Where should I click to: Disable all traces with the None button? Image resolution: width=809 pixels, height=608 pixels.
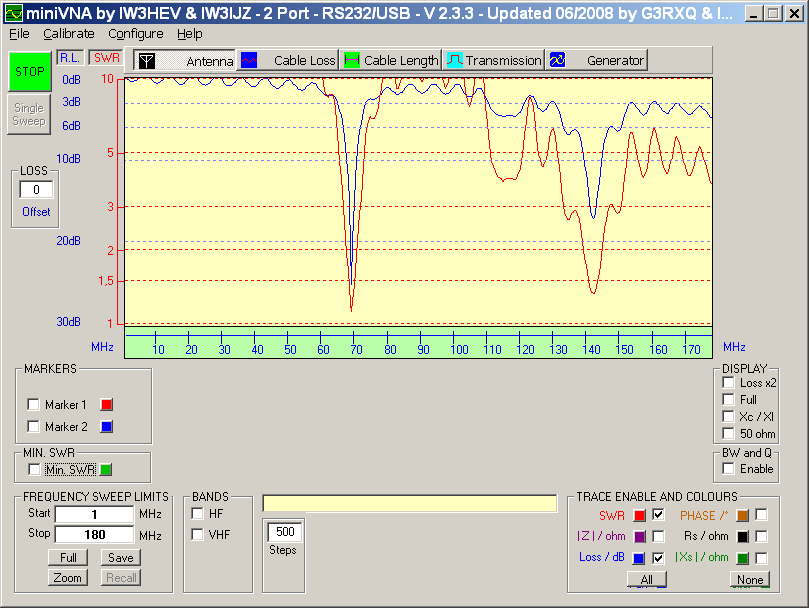(750, 580)
